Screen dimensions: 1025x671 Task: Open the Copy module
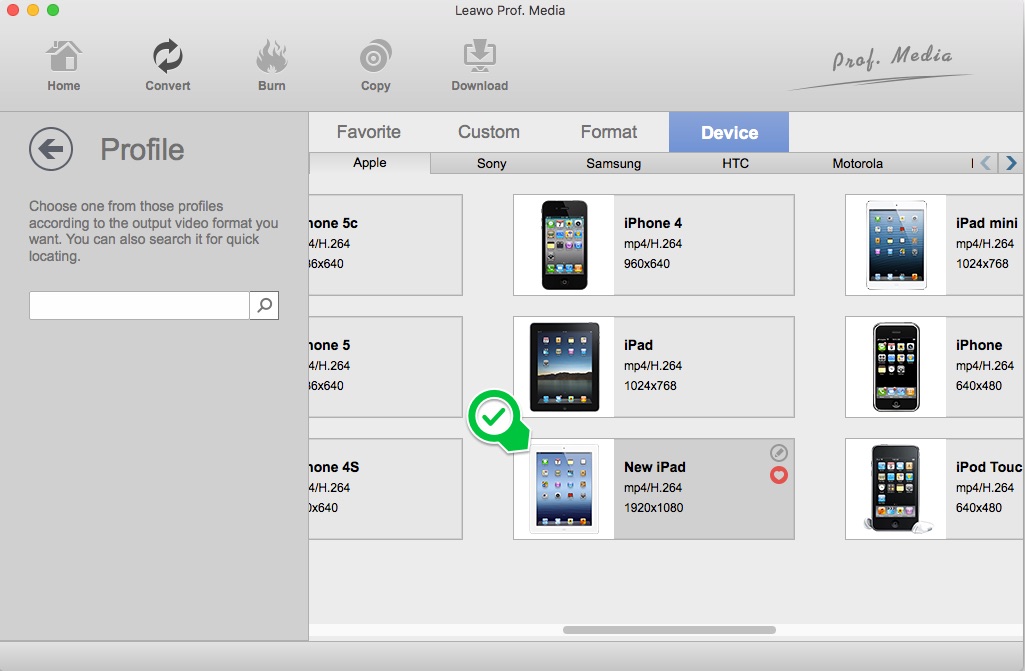[375, 65]
